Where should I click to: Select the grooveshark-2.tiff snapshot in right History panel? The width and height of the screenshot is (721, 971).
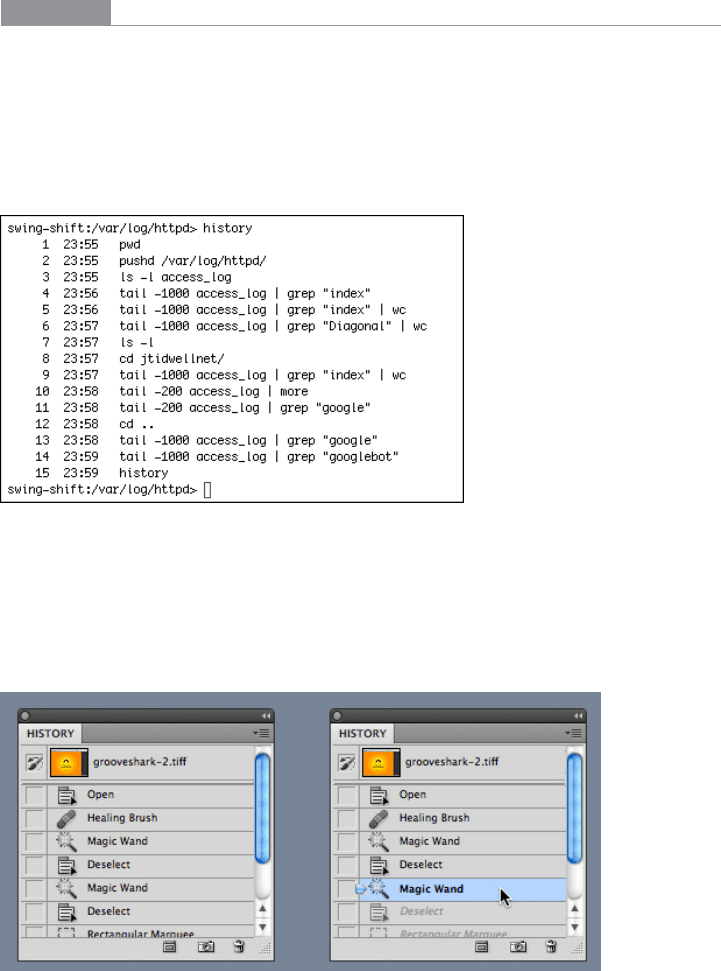(452, 762)
